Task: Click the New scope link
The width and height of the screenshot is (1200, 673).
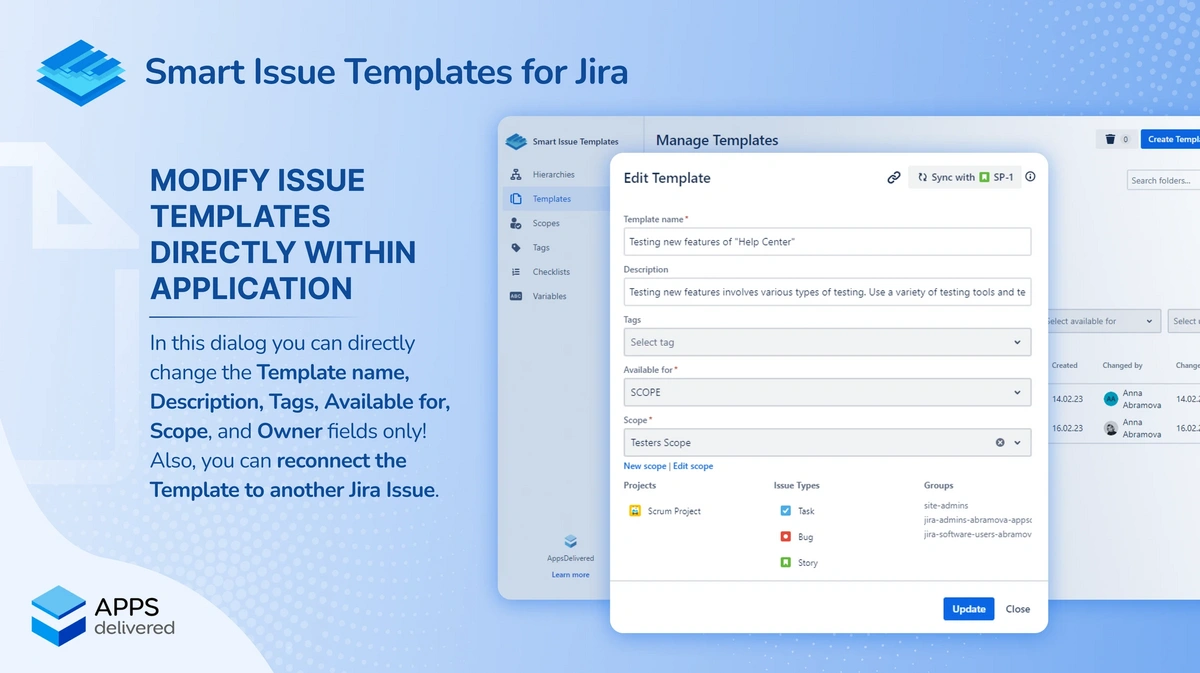Action: [x=644, y=466]
